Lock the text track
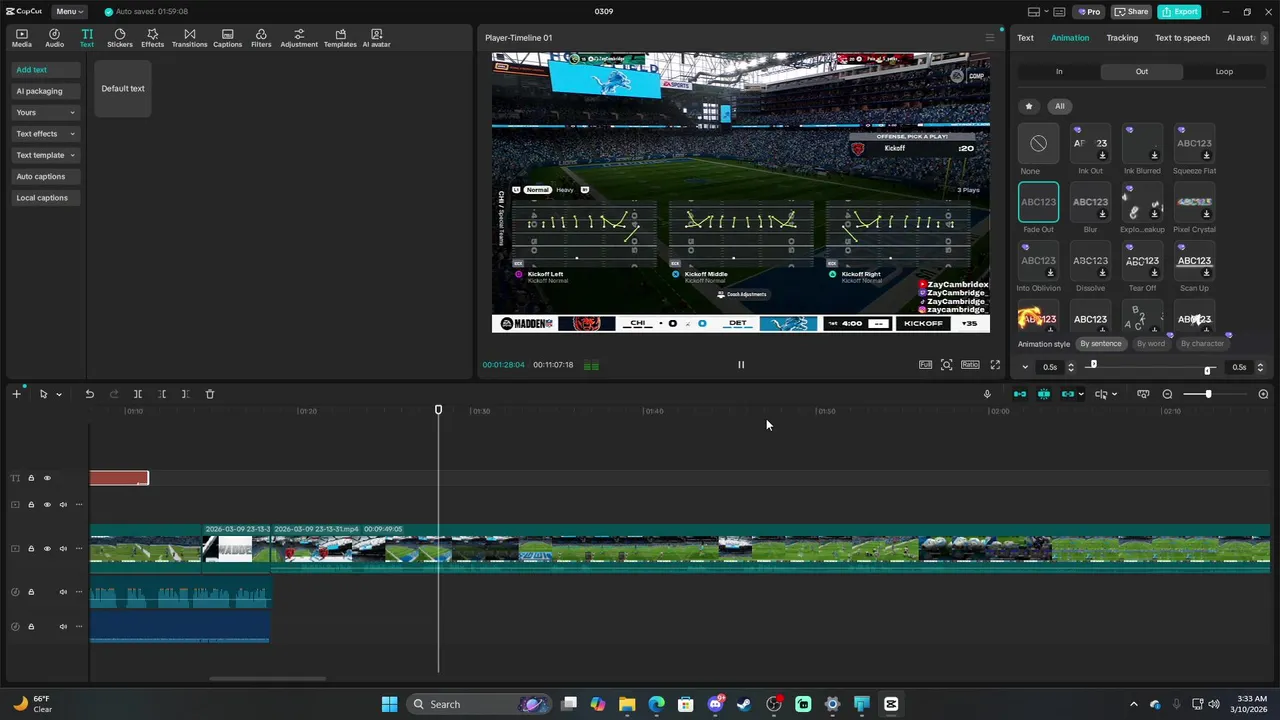 31,478
